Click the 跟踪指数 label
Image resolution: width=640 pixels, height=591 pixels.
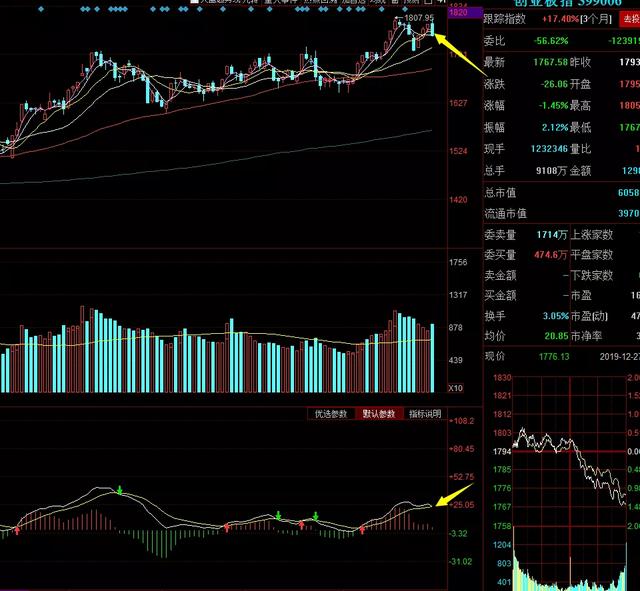507,19
